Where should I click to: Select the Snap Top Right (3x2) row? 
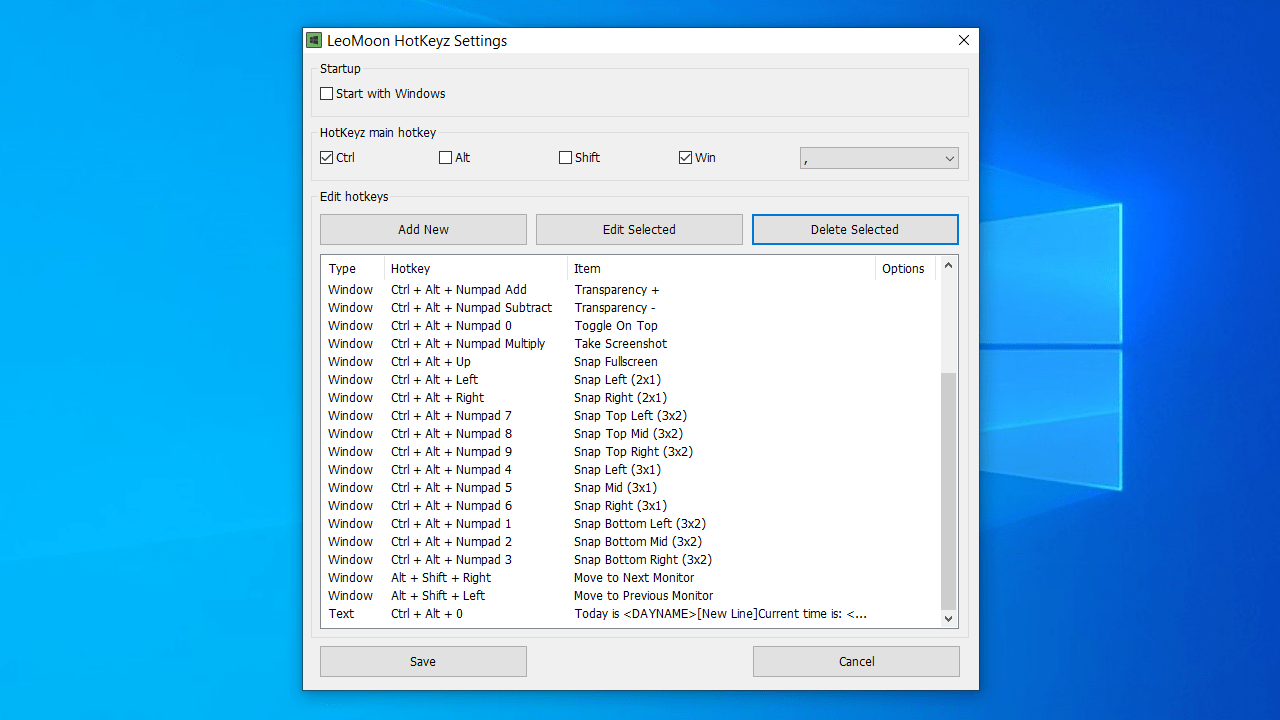[x=631, y=452]
